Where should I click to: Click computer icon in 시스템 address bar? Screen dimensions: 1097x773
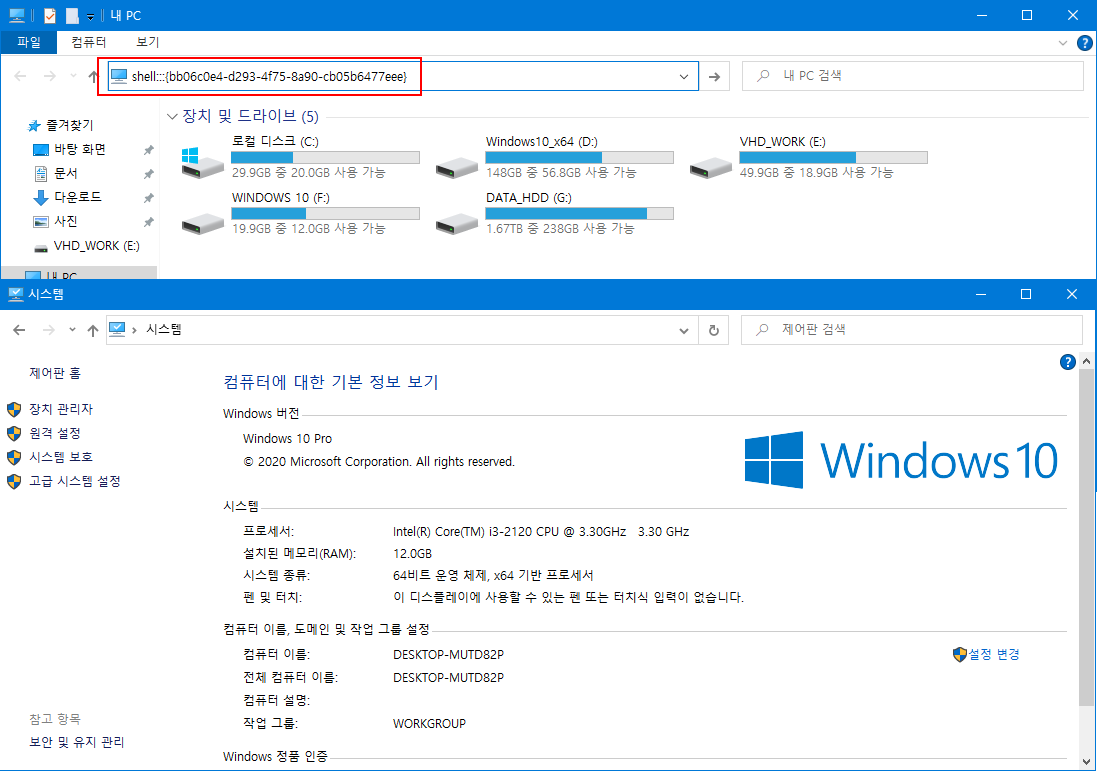click(117, 329)
